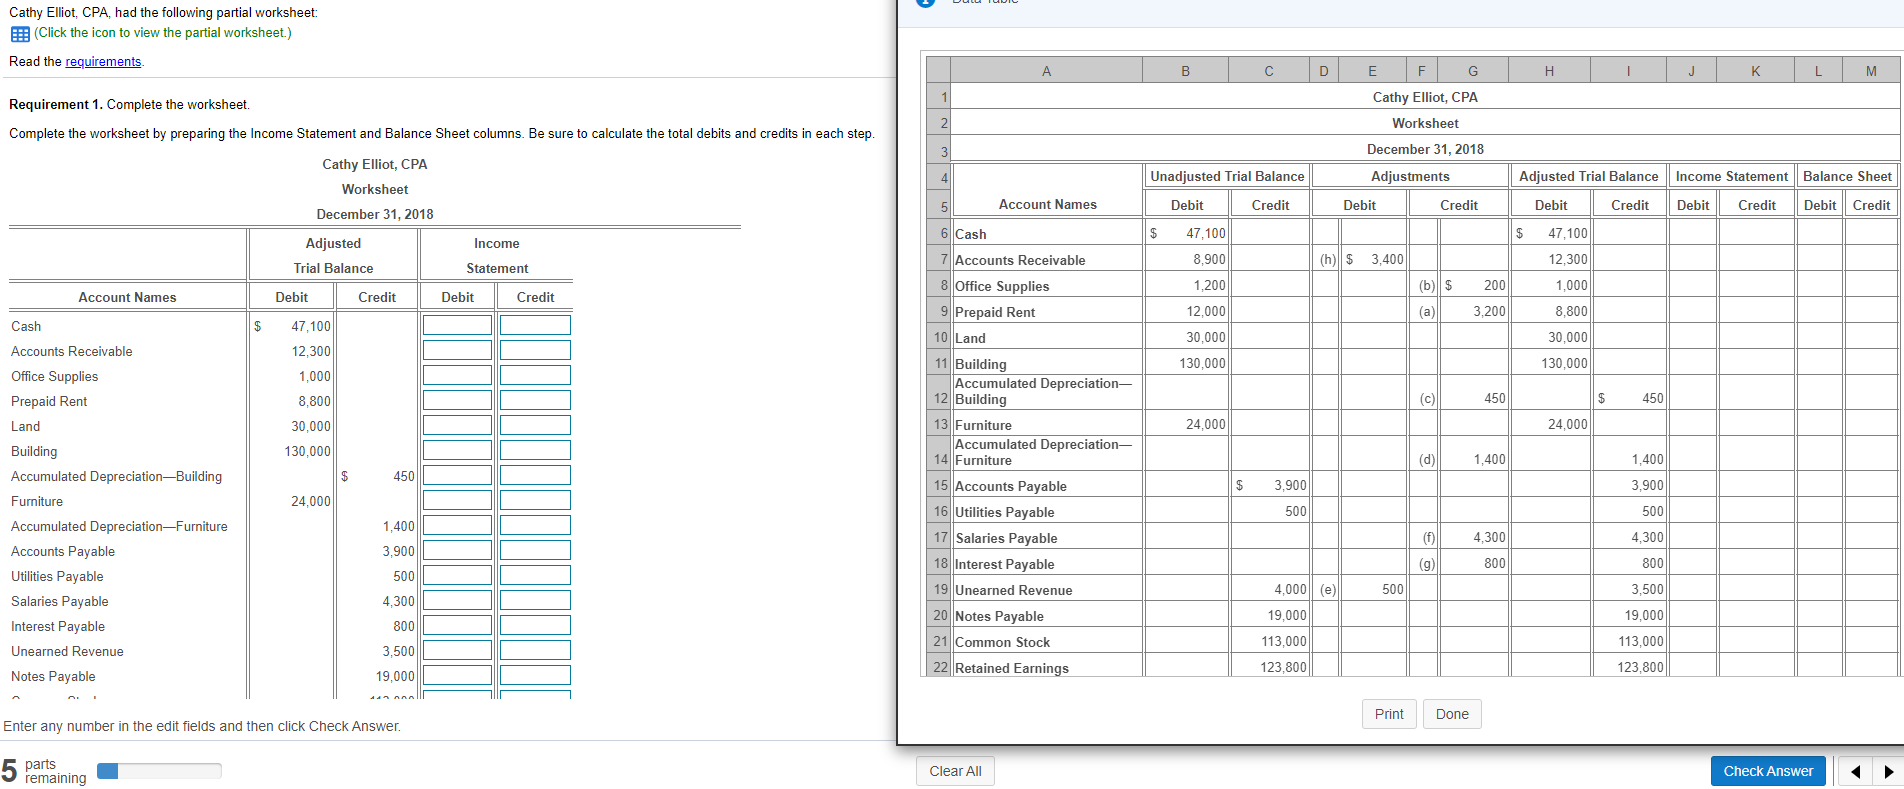Select Office Supplies Income Statement debit box
1904x789 pixels.
point(457,375)
